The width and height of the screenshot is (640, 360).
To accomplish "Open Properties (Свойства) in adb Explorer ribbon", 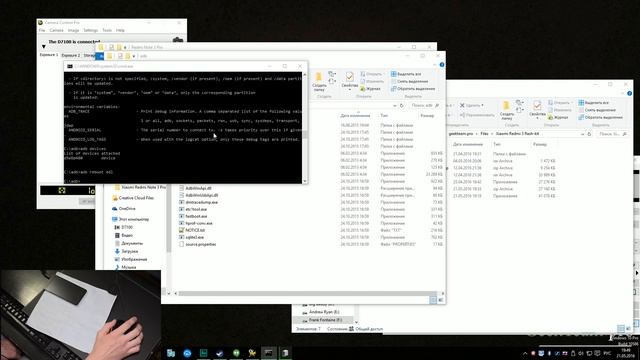I will 349,80.
